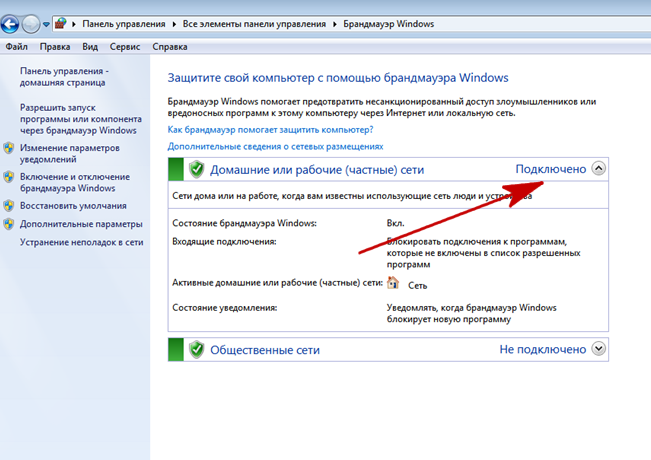Viewport: 651px width, 460px height.
Task: Click the page heading Защитите свой компьютер
Action: 338,78
